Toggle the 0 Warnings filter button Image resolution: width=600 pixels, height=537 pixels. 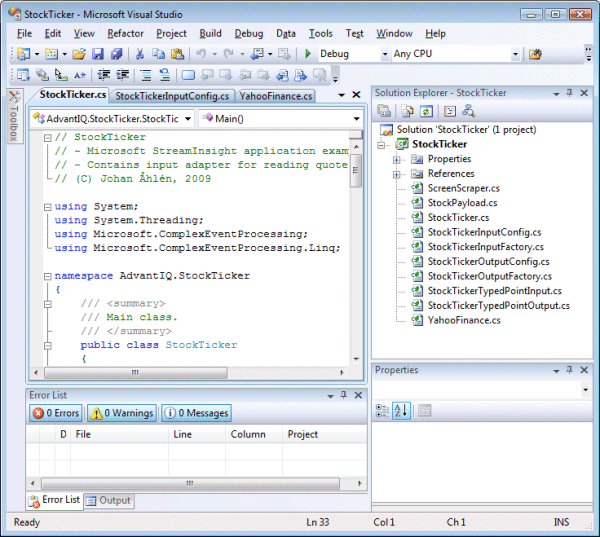point(121,413)
